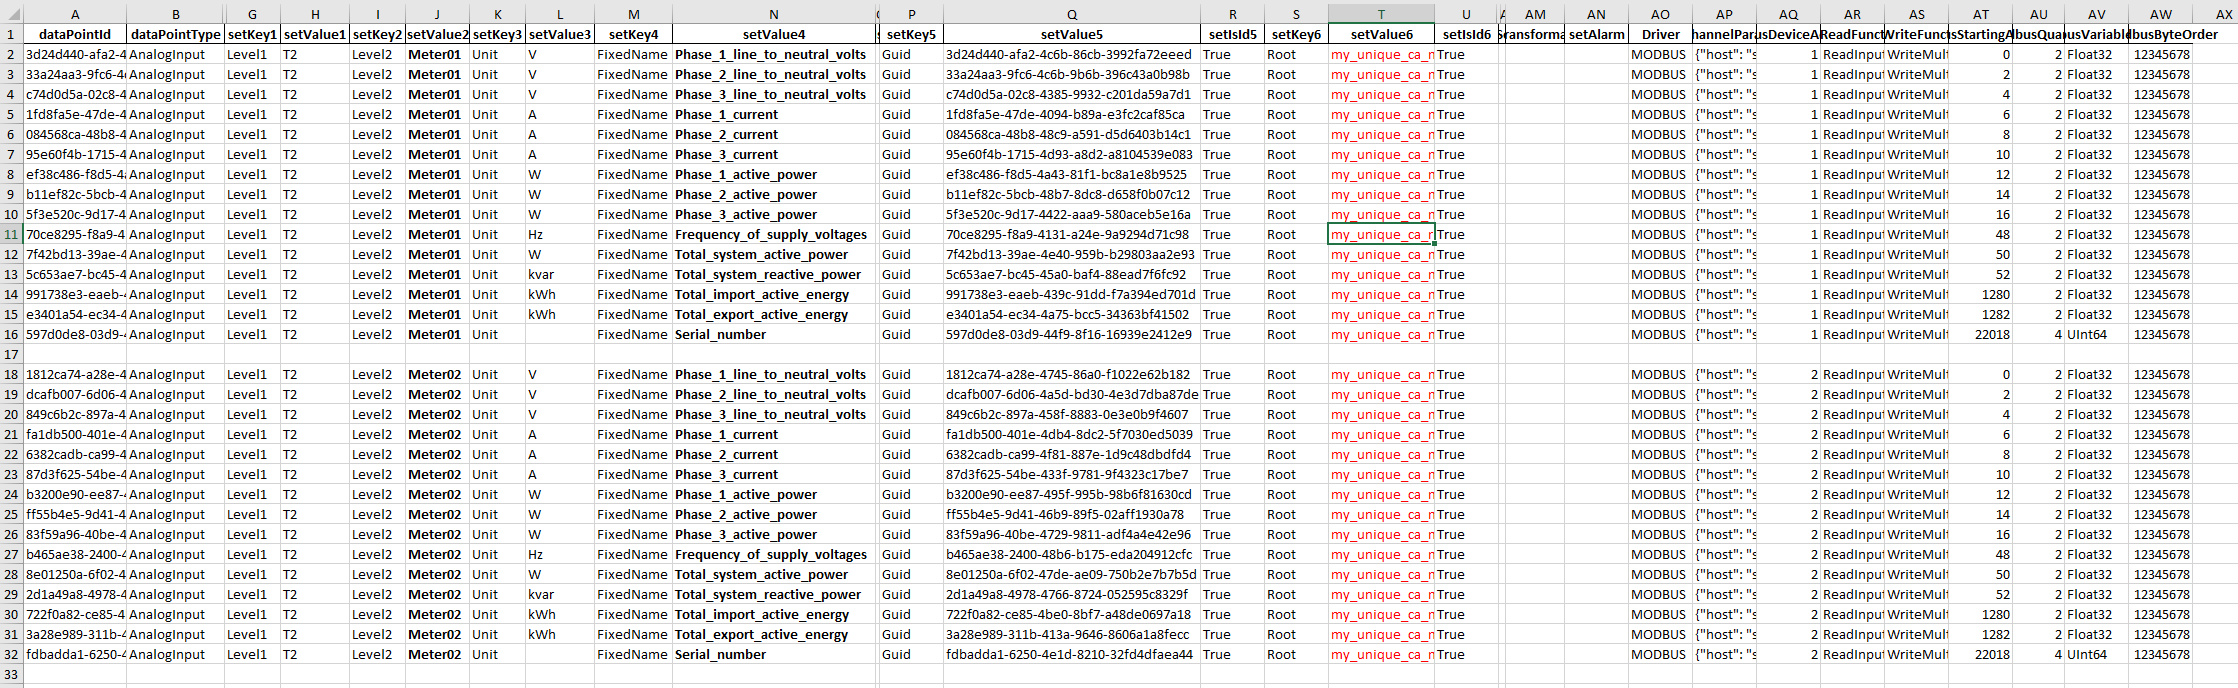Select the "Float32" cell in row 20
Screen dimensions: 2238x688
pyautogui.click(x=2097, y=414)
